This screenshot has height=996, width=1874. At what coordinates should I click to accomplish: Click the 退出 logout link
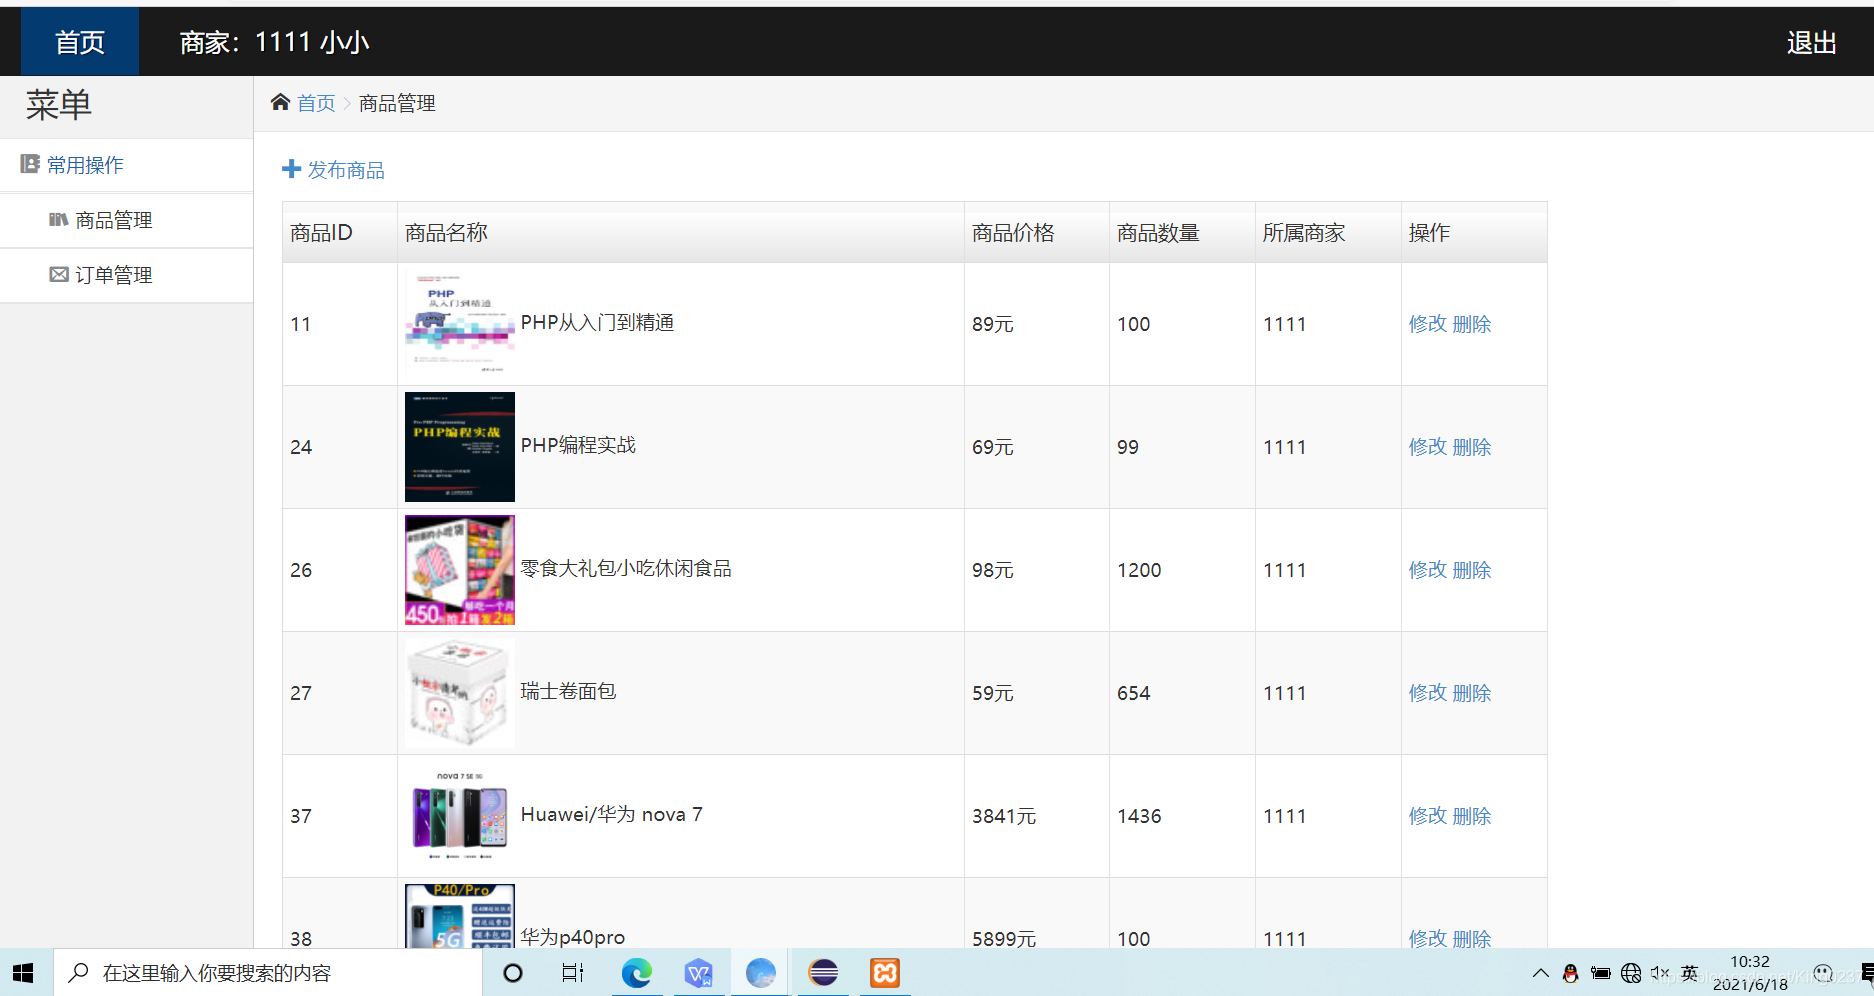click(x=1811, y=43)
